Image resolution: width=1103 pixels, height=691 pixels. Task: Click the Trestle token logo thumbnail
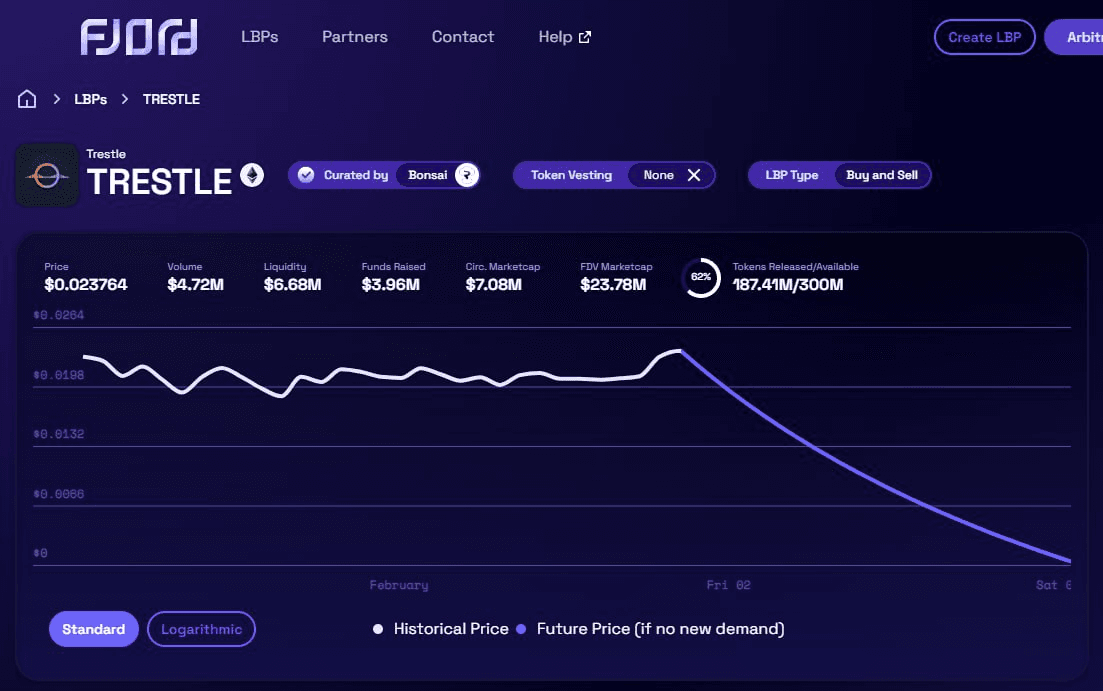coord(47,175)
